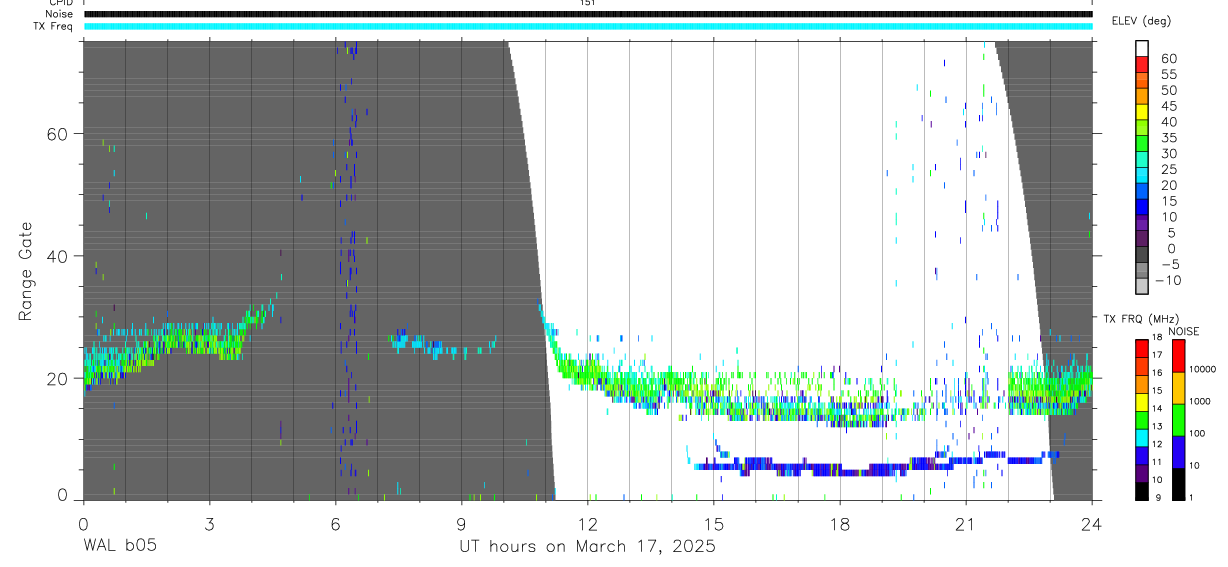The height and width of the screenshot is (567, 1228).
Task: Click the x-axis tick label '24'
Action: tap(1092, 523)
